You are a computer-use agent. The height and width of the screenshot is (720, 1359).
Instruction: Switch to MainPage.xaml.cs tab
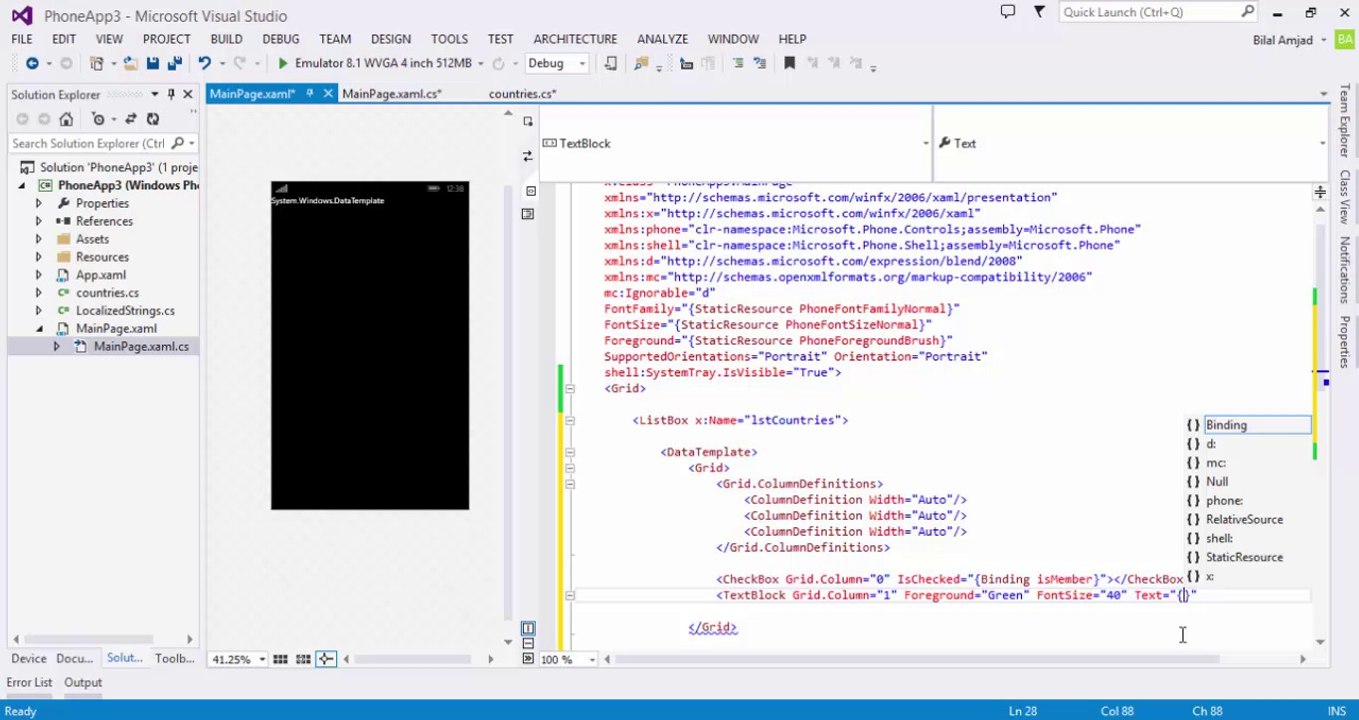[x=391, y=93]
